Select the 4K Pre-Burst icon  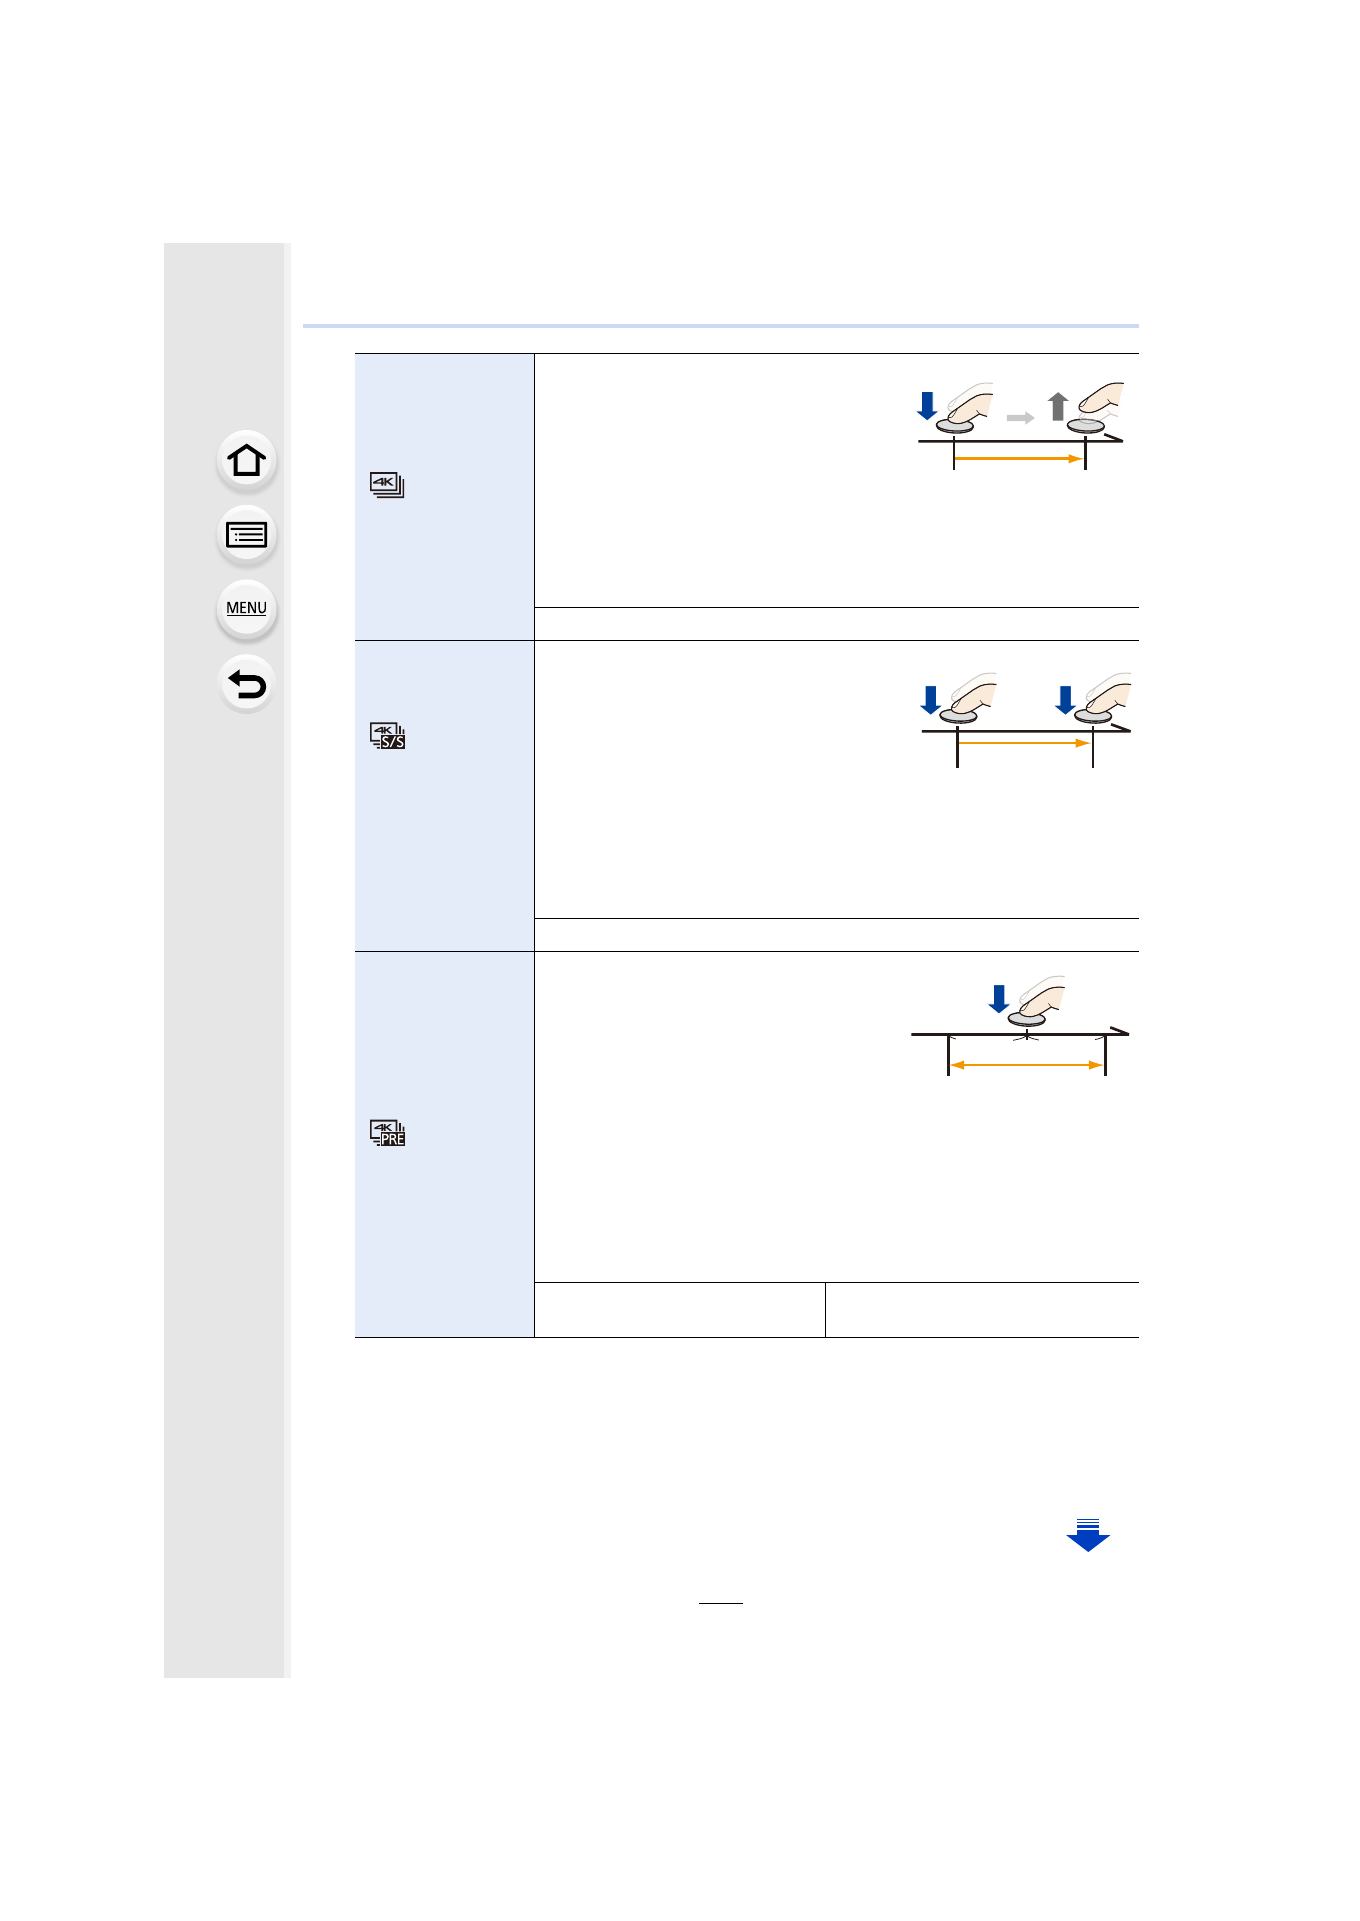point(387,1133)
